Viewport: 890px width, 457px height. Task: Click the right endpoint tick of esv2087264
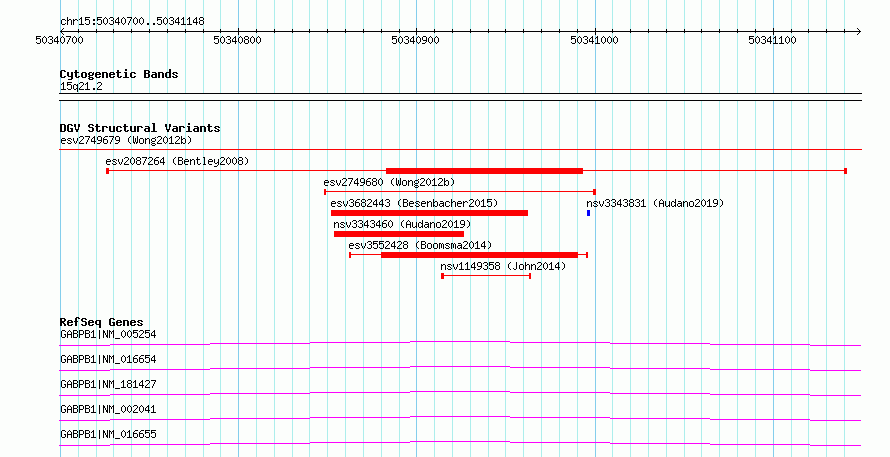[846, 171]
